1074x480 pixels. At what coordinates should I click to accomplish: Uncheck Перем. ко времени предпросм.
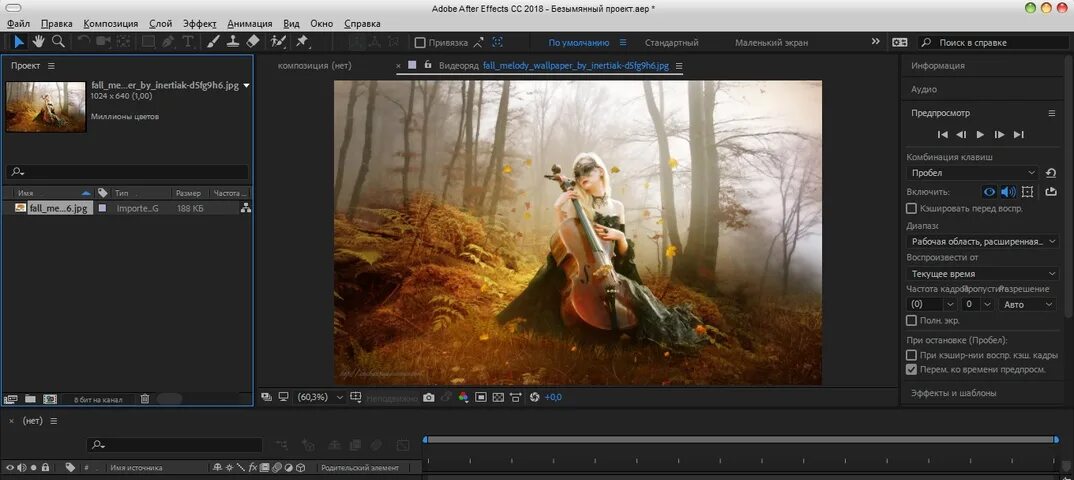[911, 369]
